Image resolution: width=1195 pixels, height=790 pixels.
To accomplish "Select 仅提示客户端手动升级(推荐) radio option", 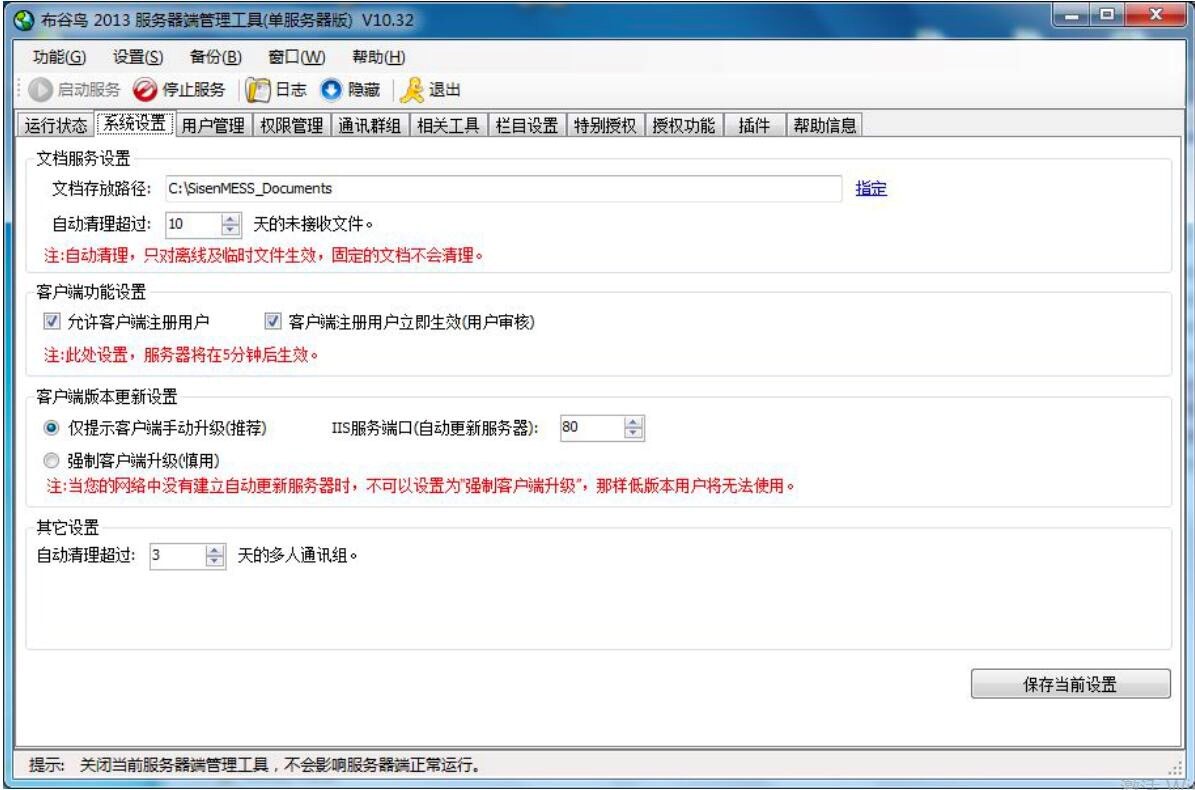I will point(51,428).
